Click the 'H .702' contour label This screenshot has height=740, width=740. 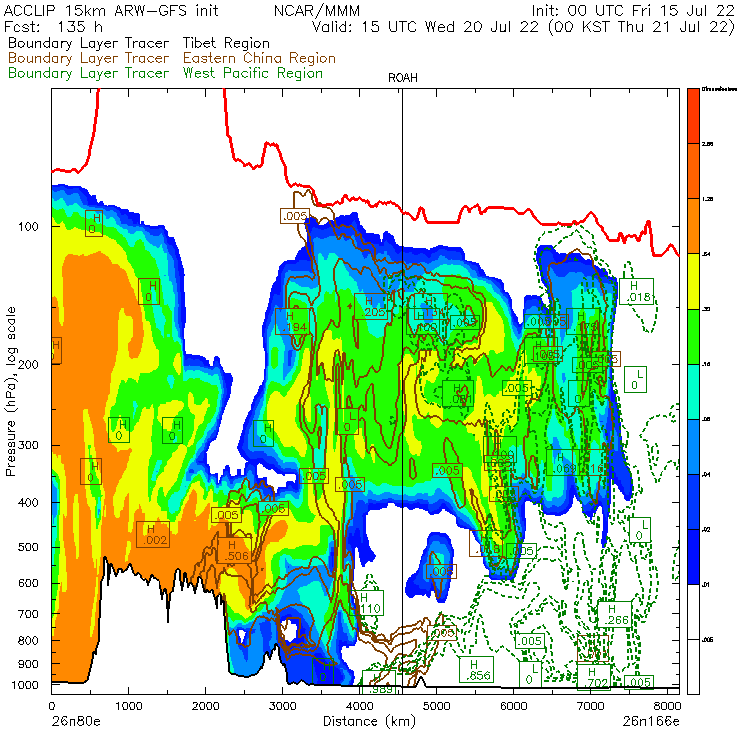click(x=593, y=677)
